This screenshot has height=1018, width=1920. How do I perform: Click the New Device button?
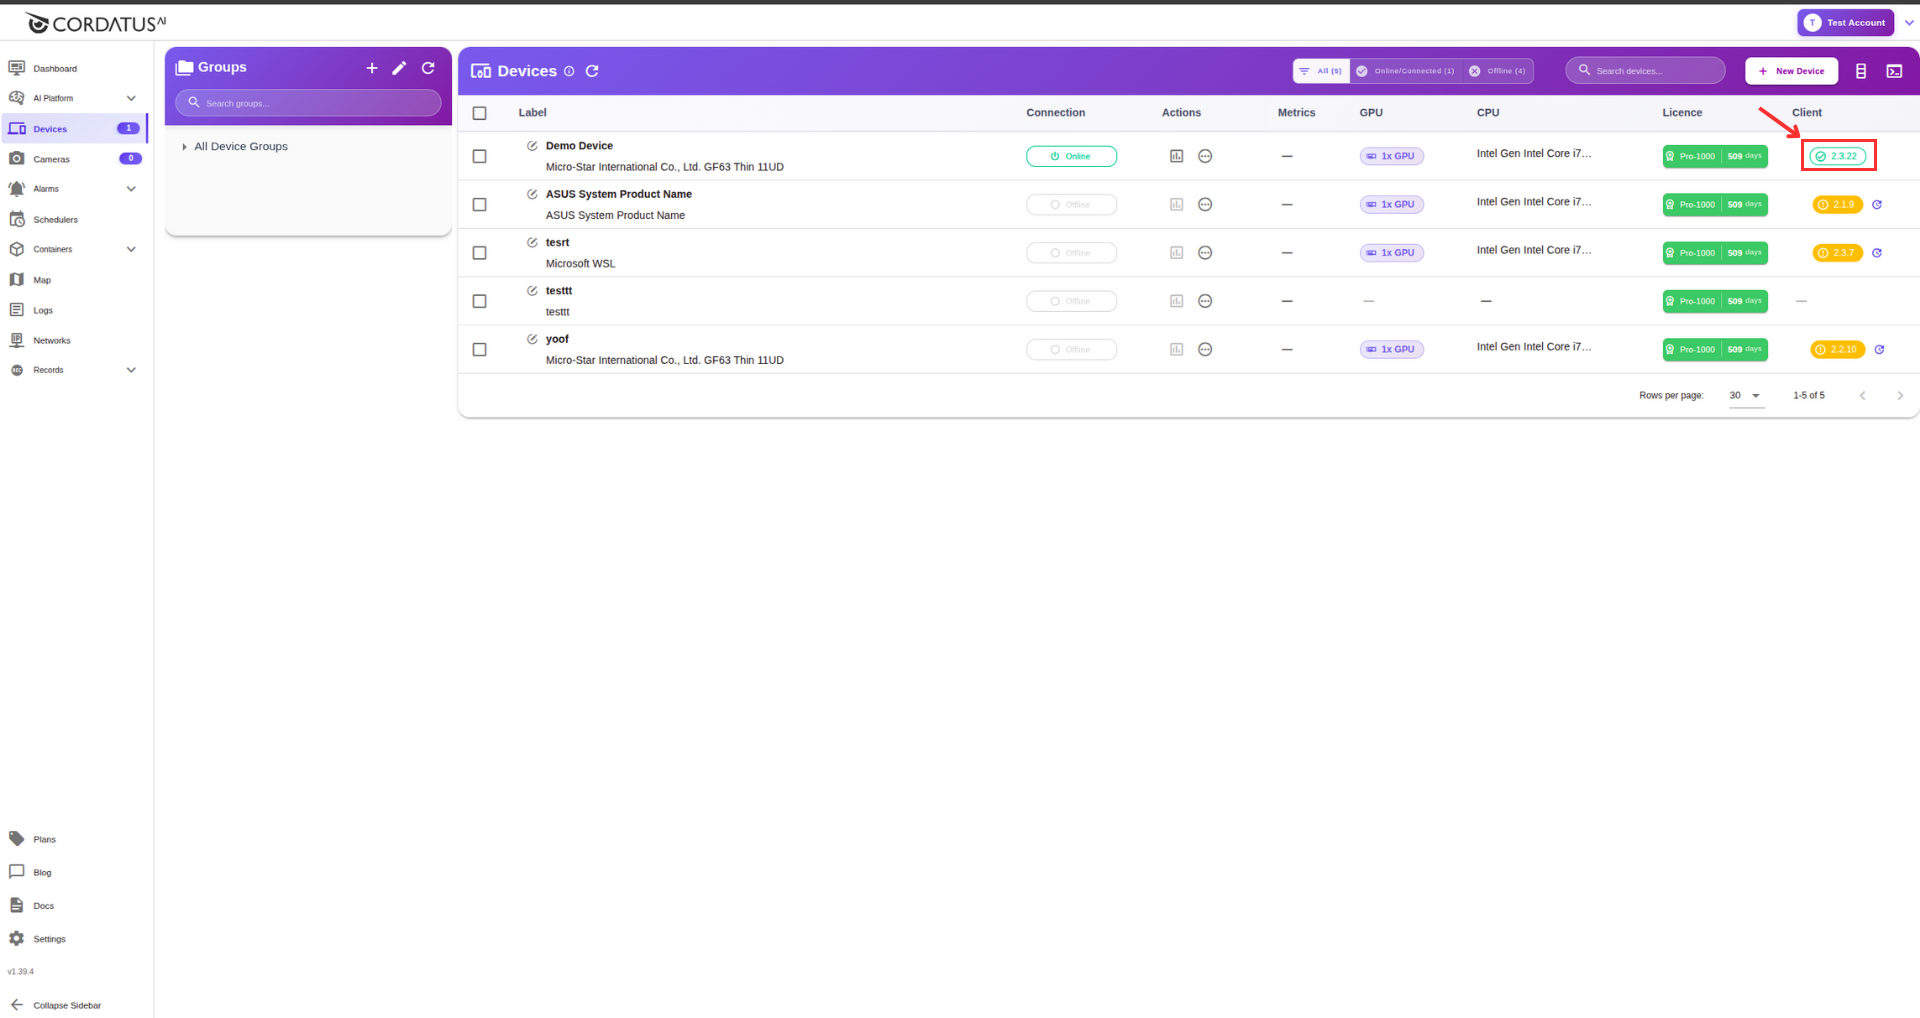click(1791, 71)
